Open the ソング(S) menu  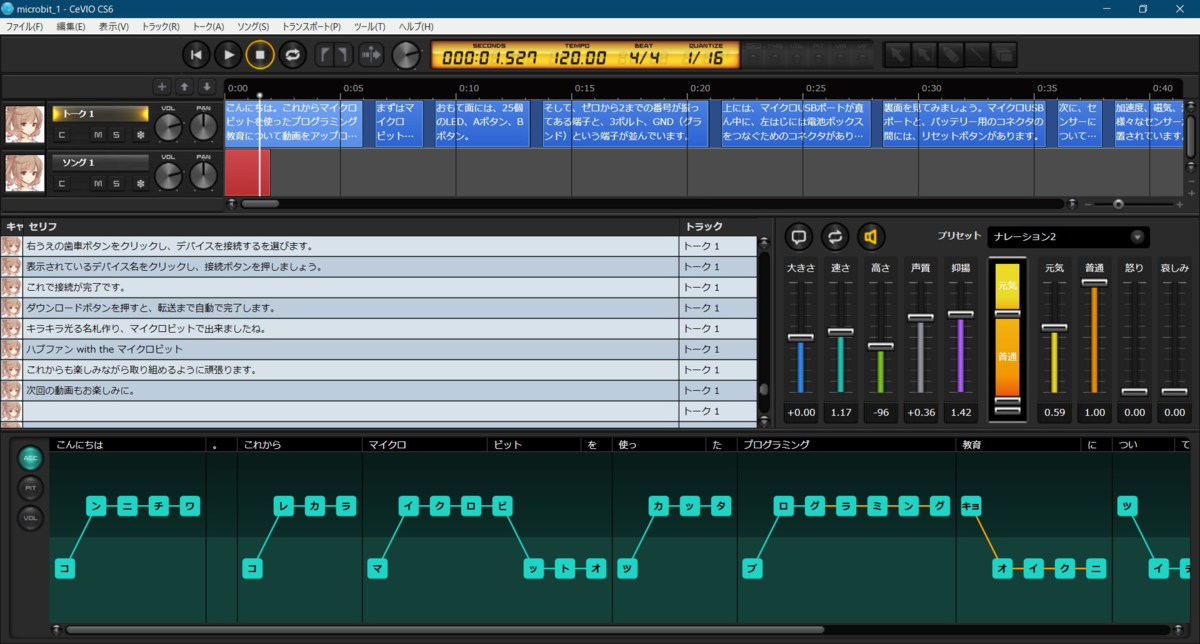click(253, 26)
